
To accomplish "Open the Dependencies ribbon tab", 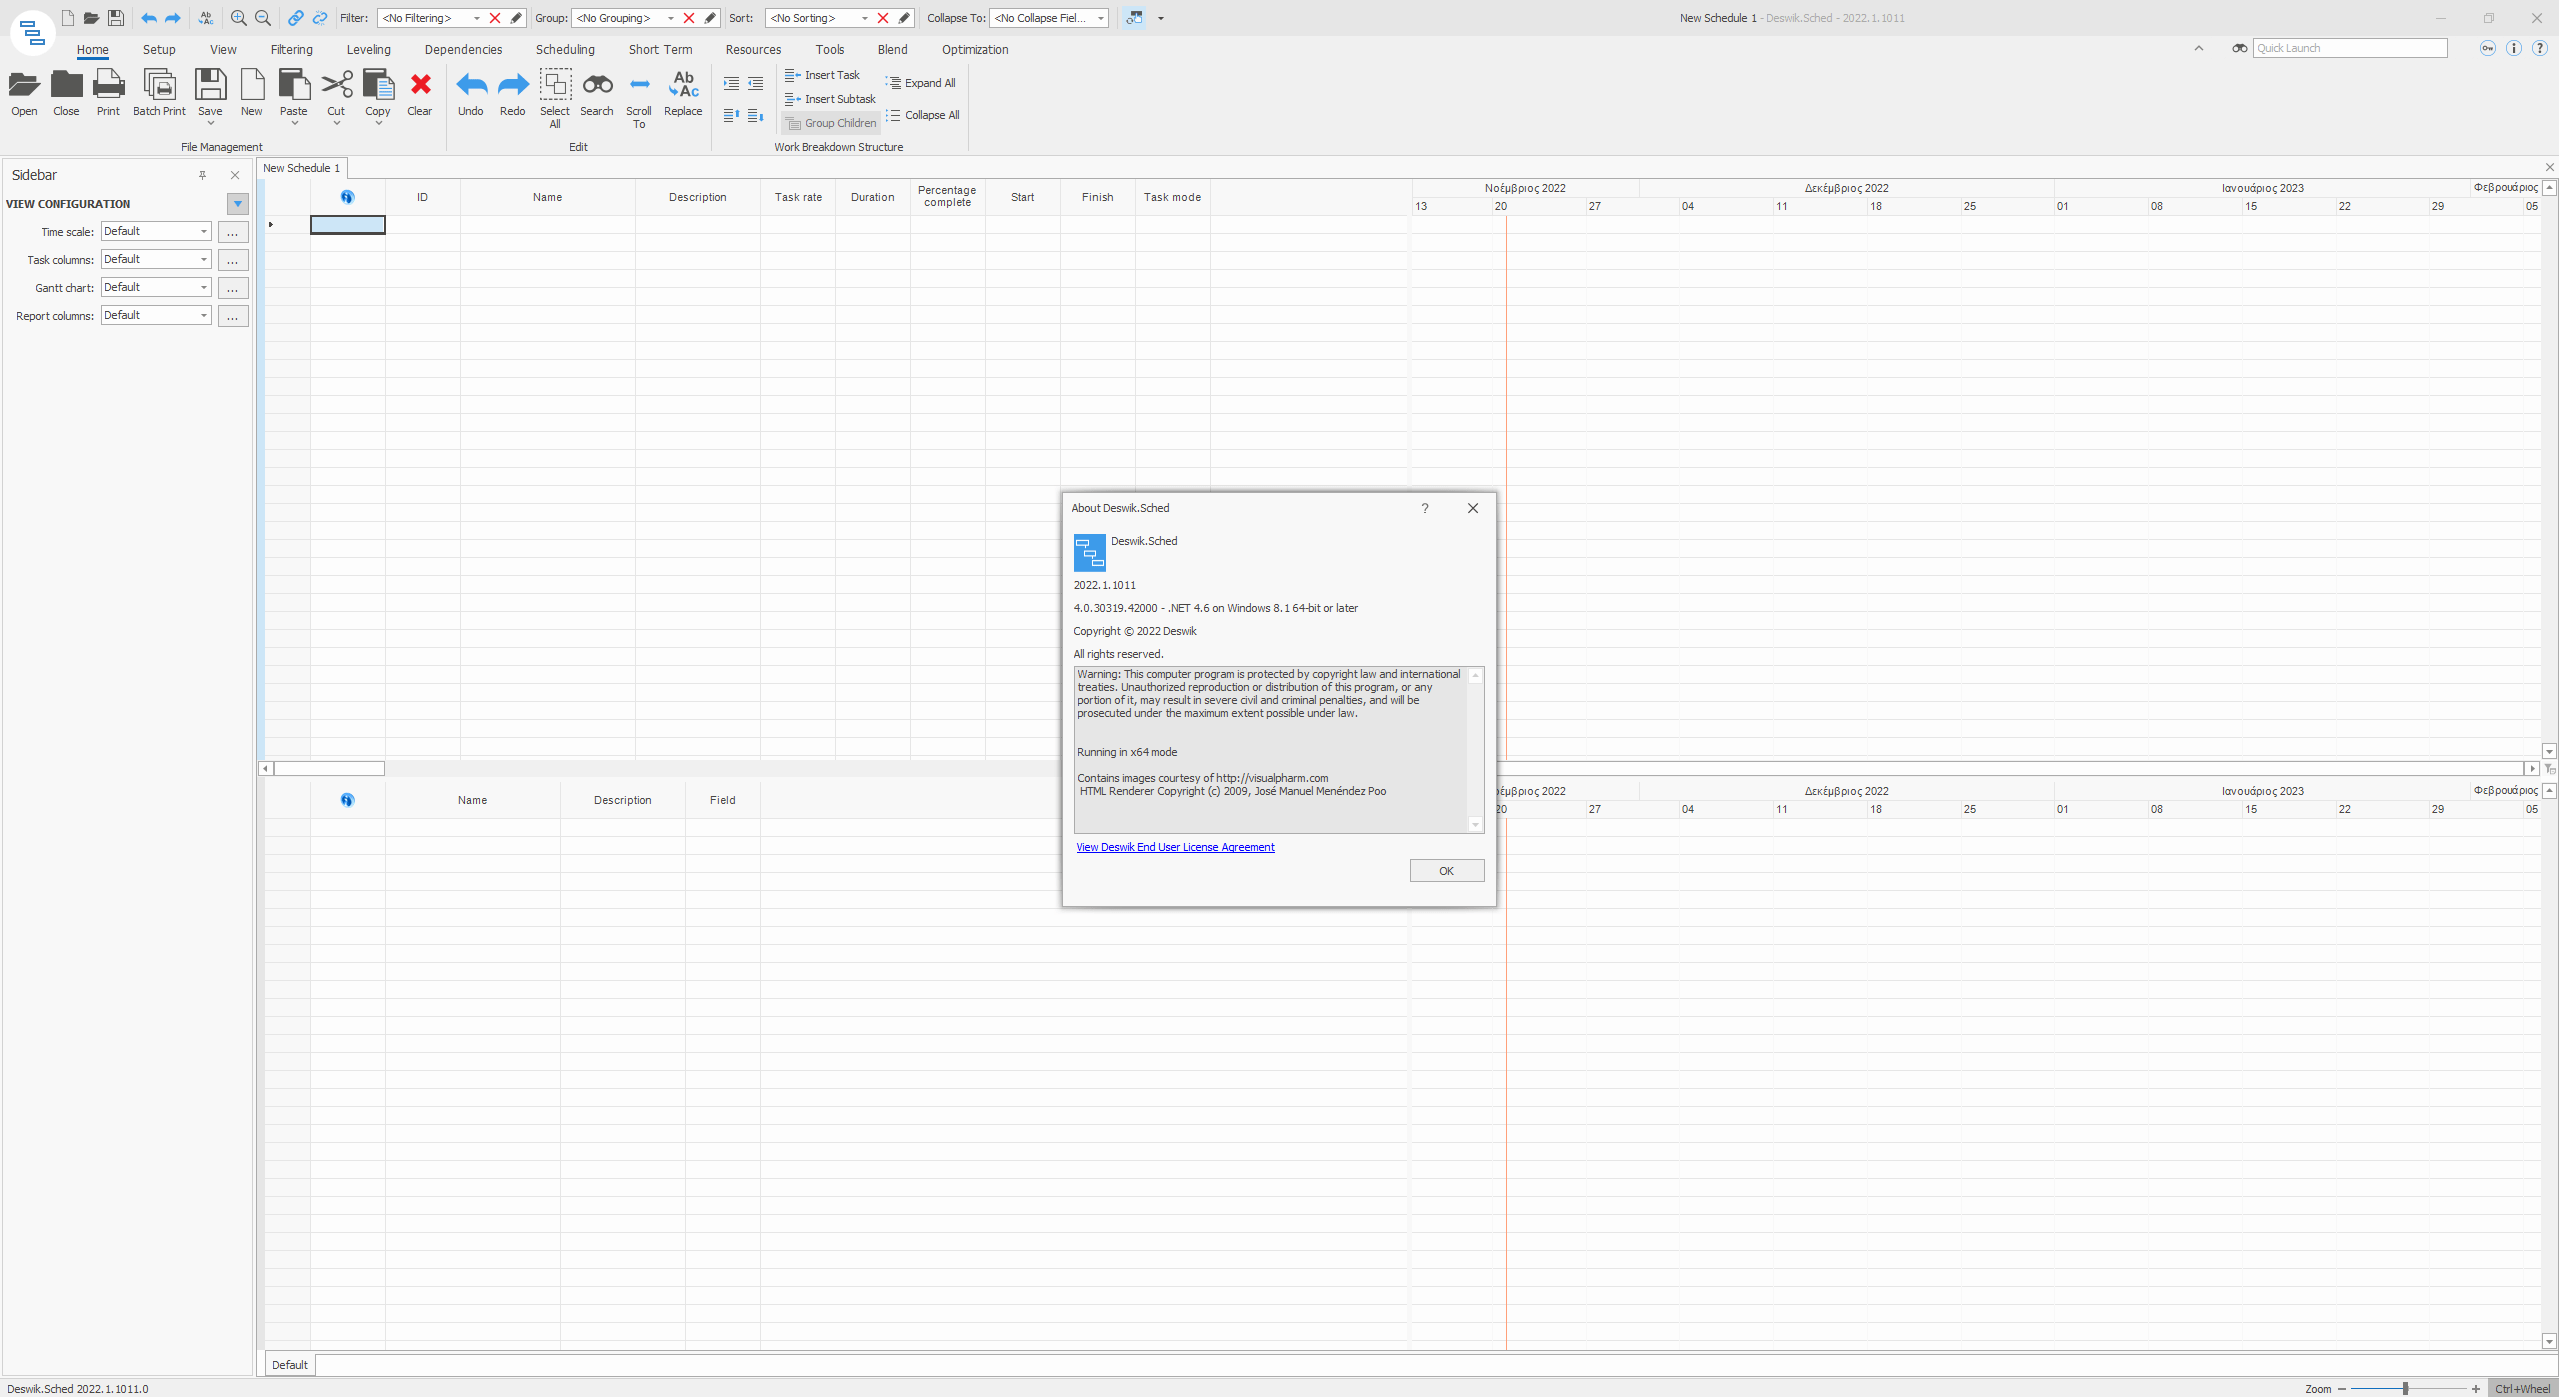I will (x=463, y=50).
